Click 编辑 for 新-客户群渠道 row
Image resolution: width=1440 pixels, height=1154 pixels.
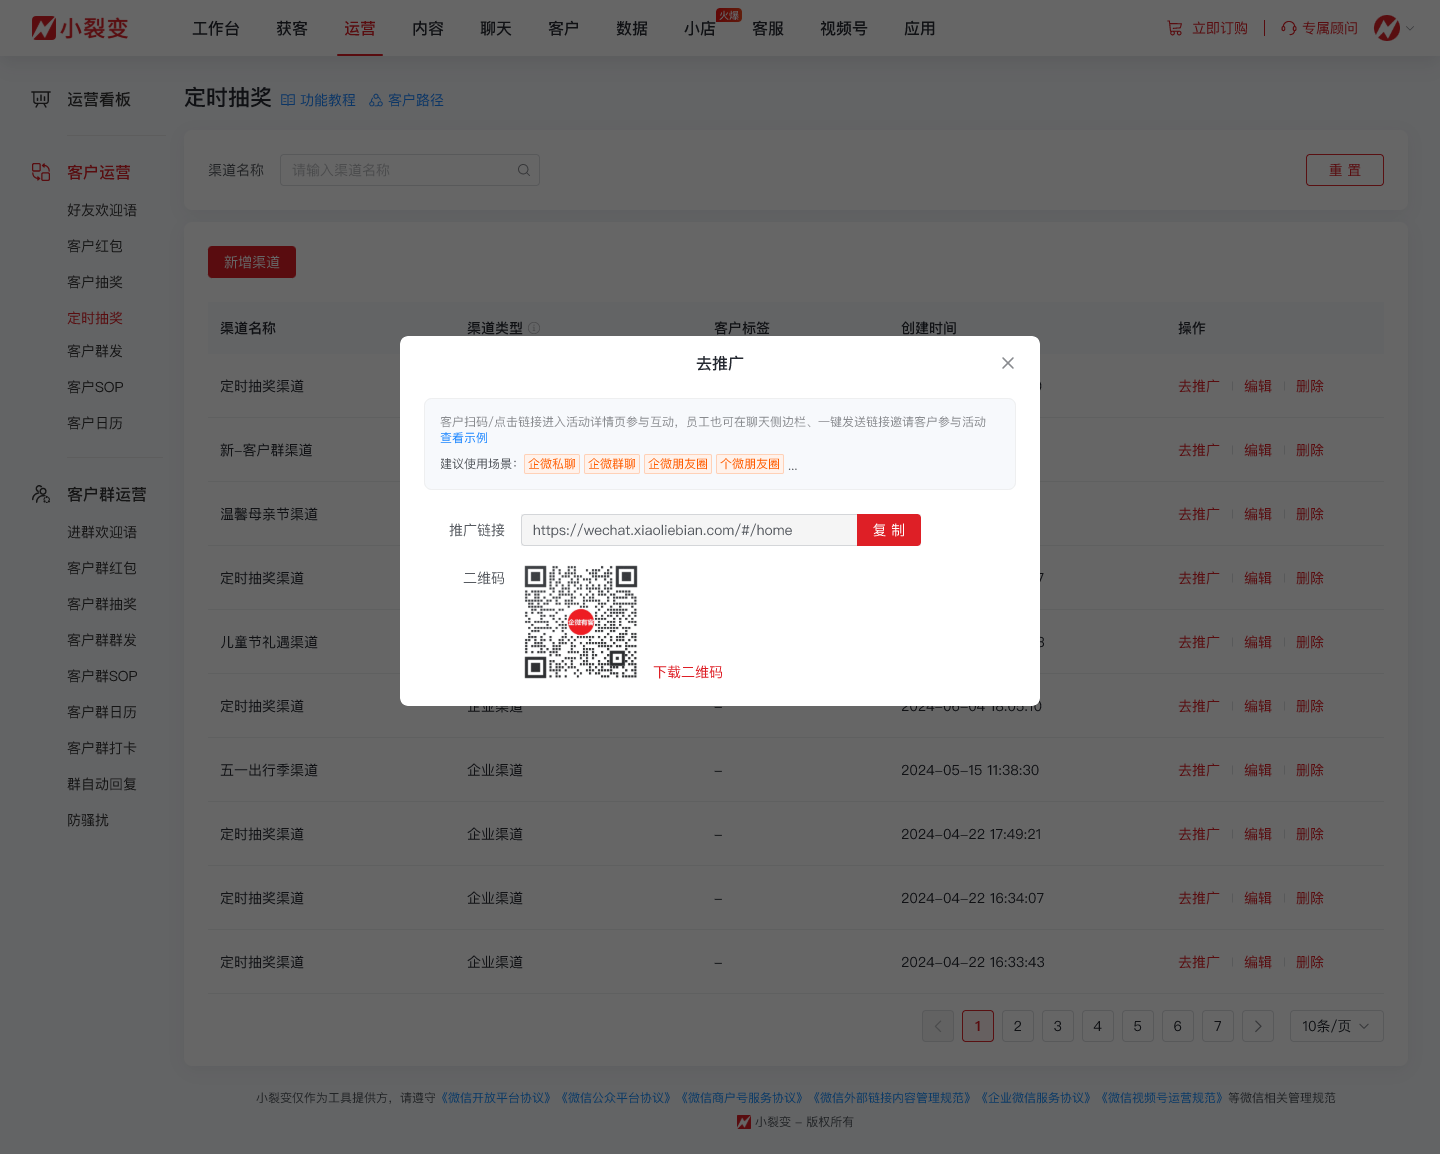[x=1258, y=450]
